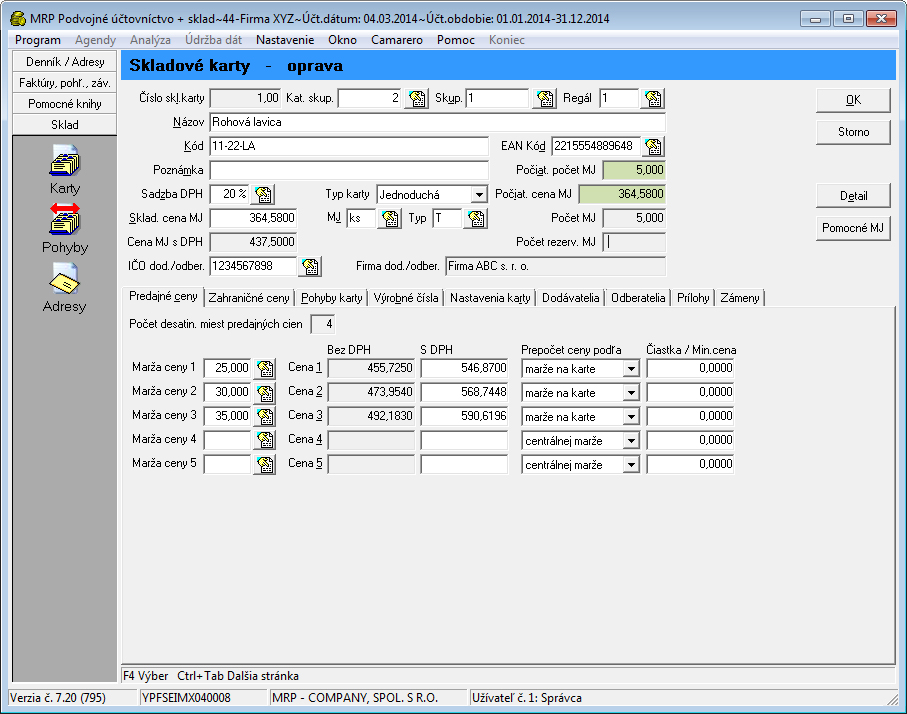This screenshot has height=714, width=907.
Task: Open the Pomoc menu
Action: [456, 40]
